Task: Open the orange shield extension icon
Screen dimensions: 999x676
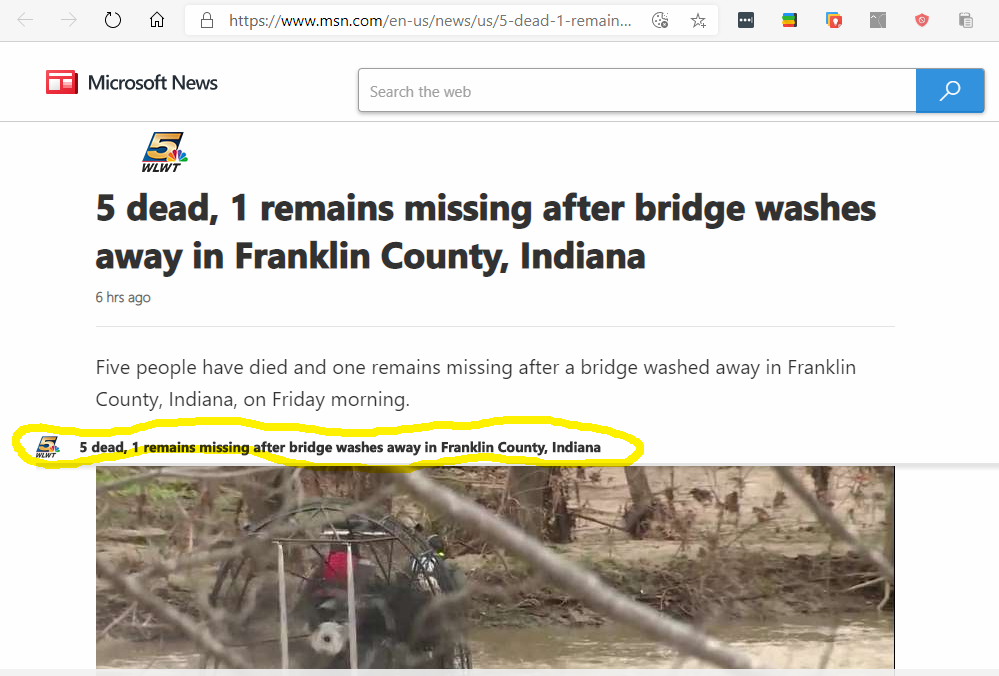Action: pos(833,20)
